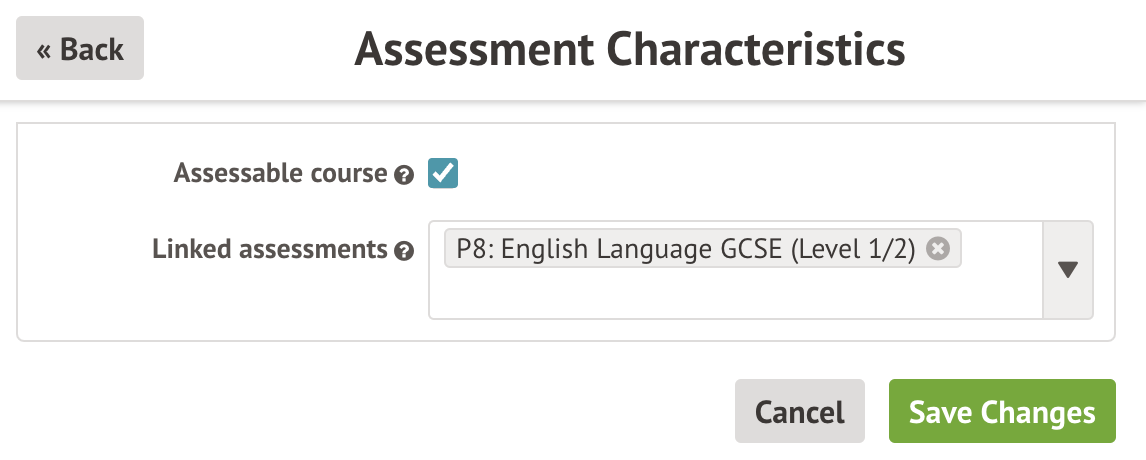Delete linked assessment via its x icon
Image resolution: width=1146 pixels, height=460 pixels.
point(937,249)
